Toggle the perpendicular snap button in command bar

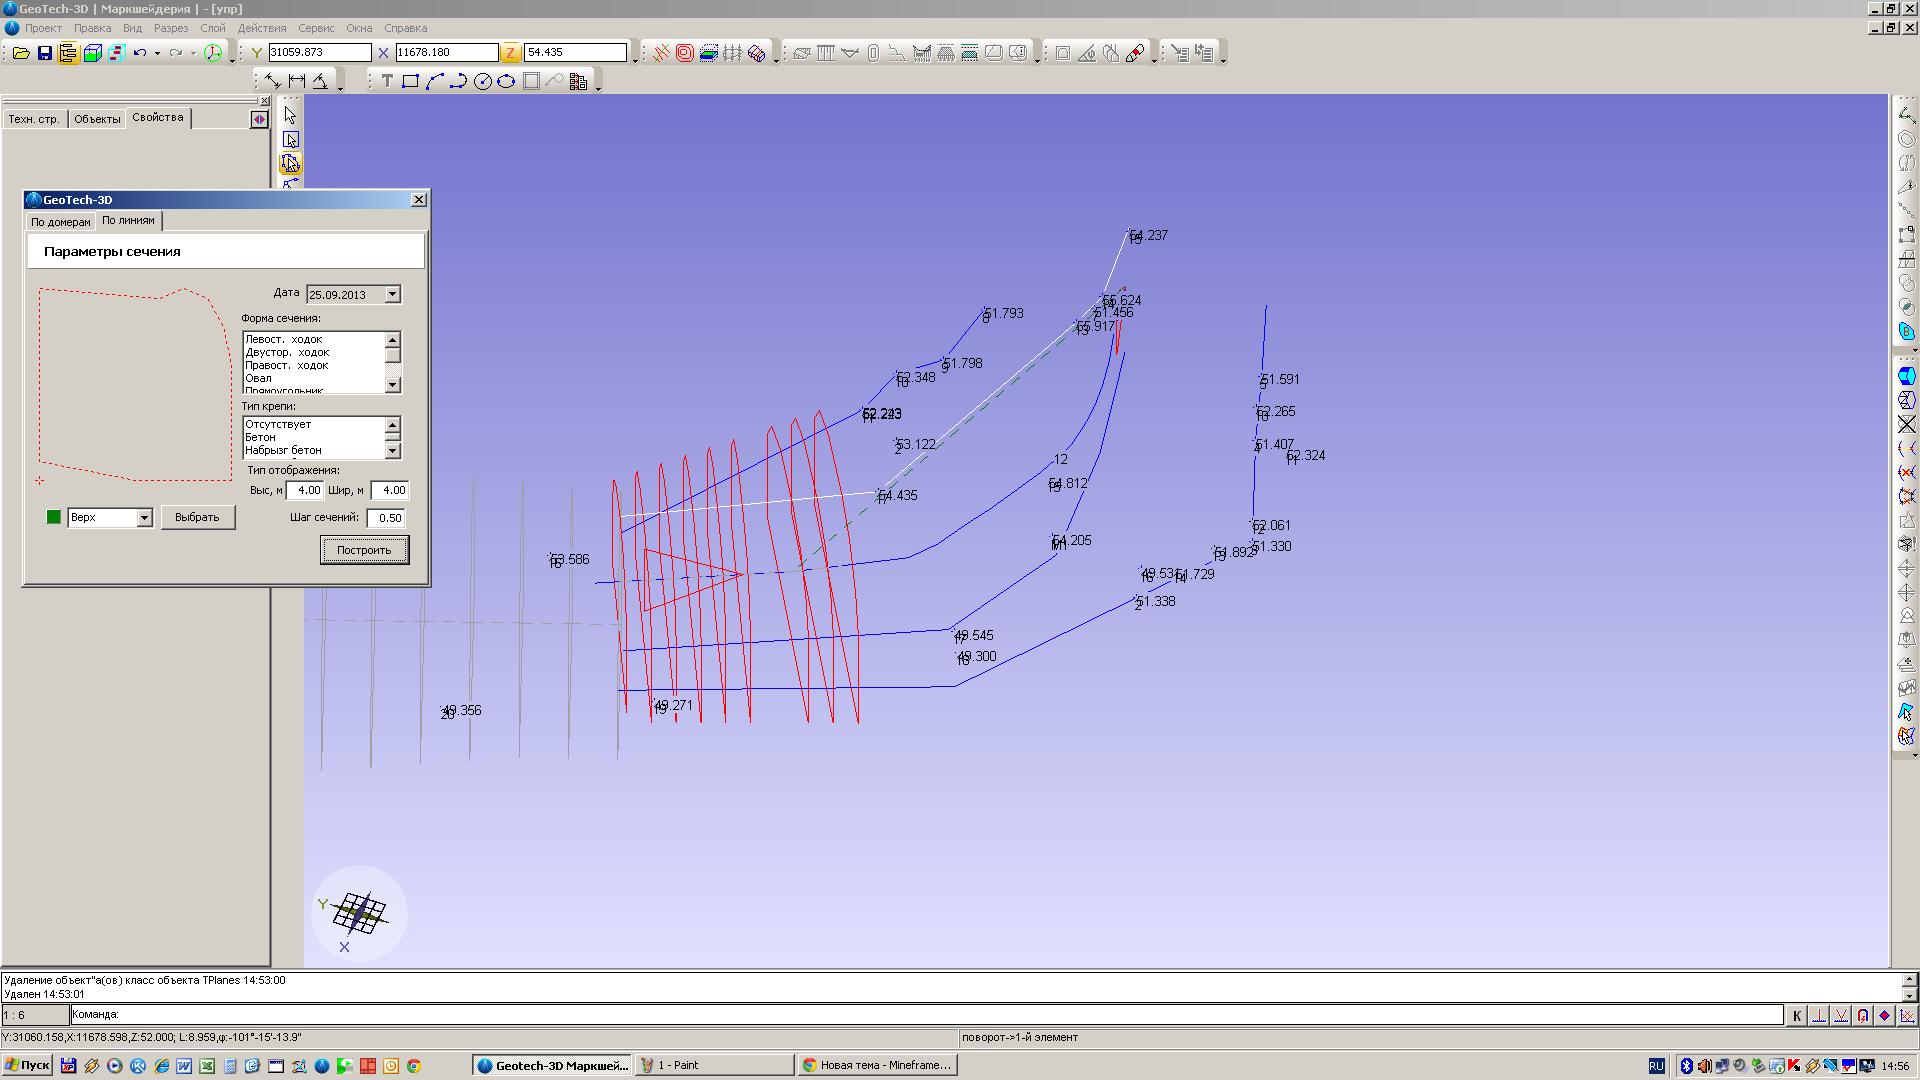1818,1016
